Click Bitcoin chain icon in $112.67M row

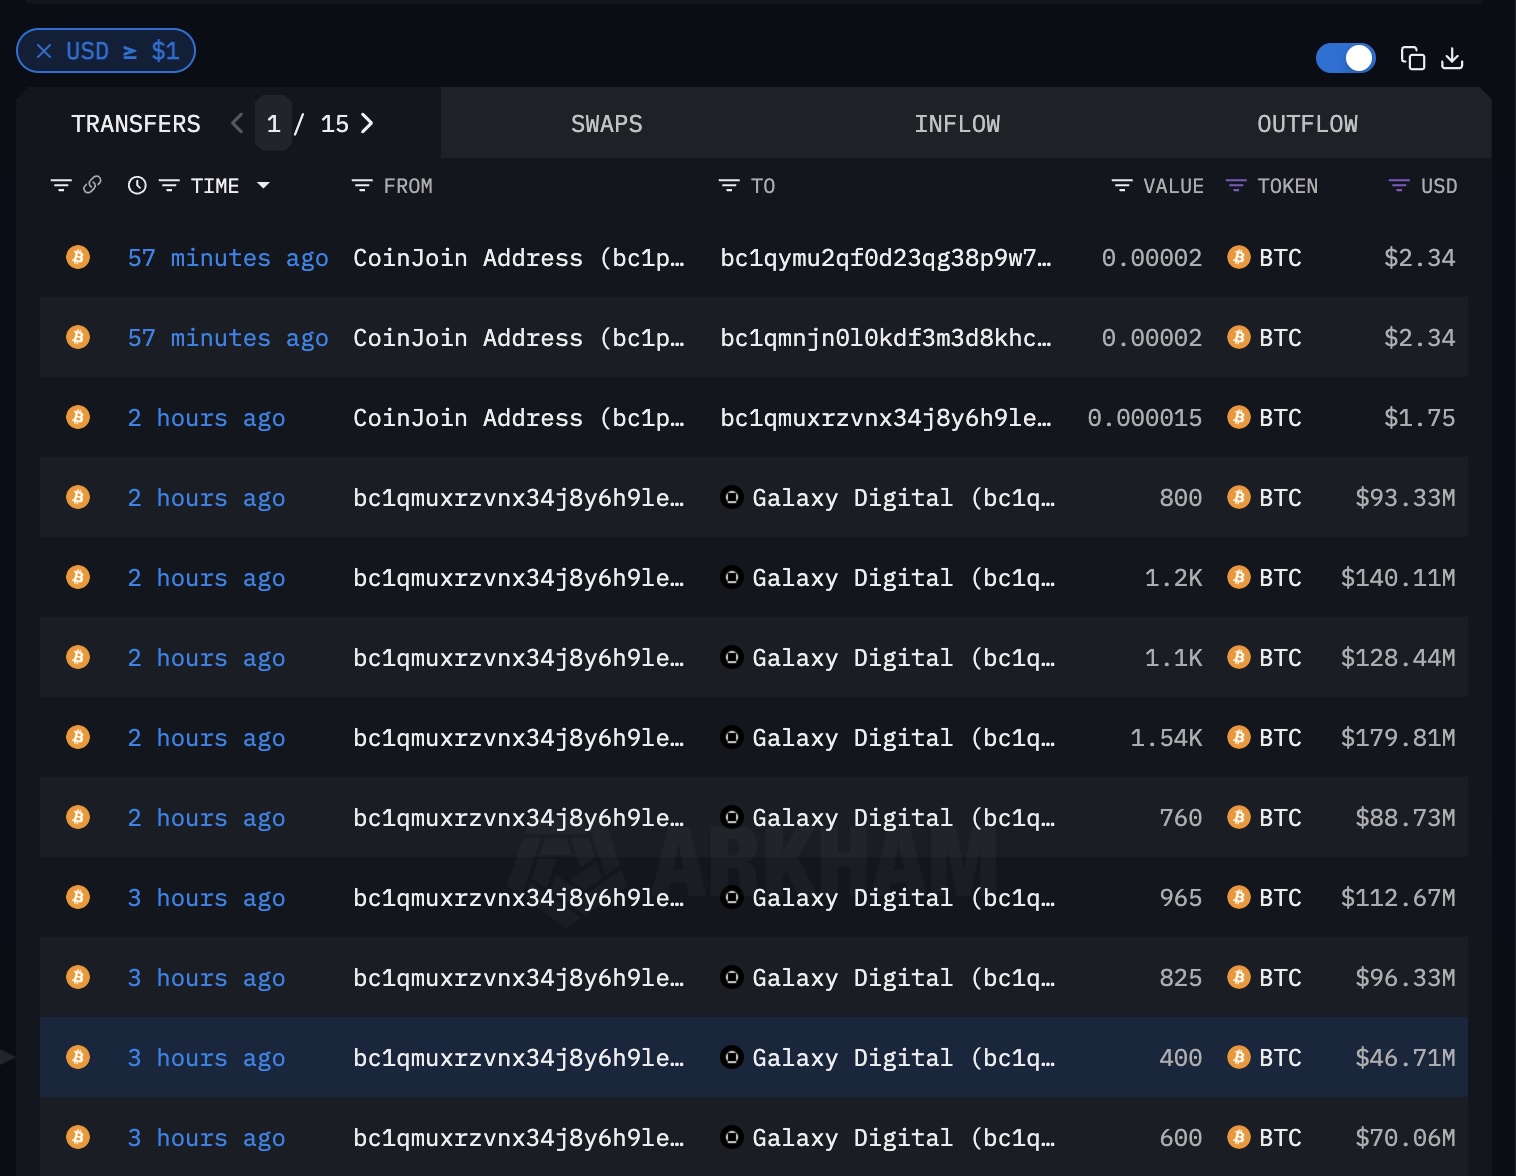(x=78, y=897)
